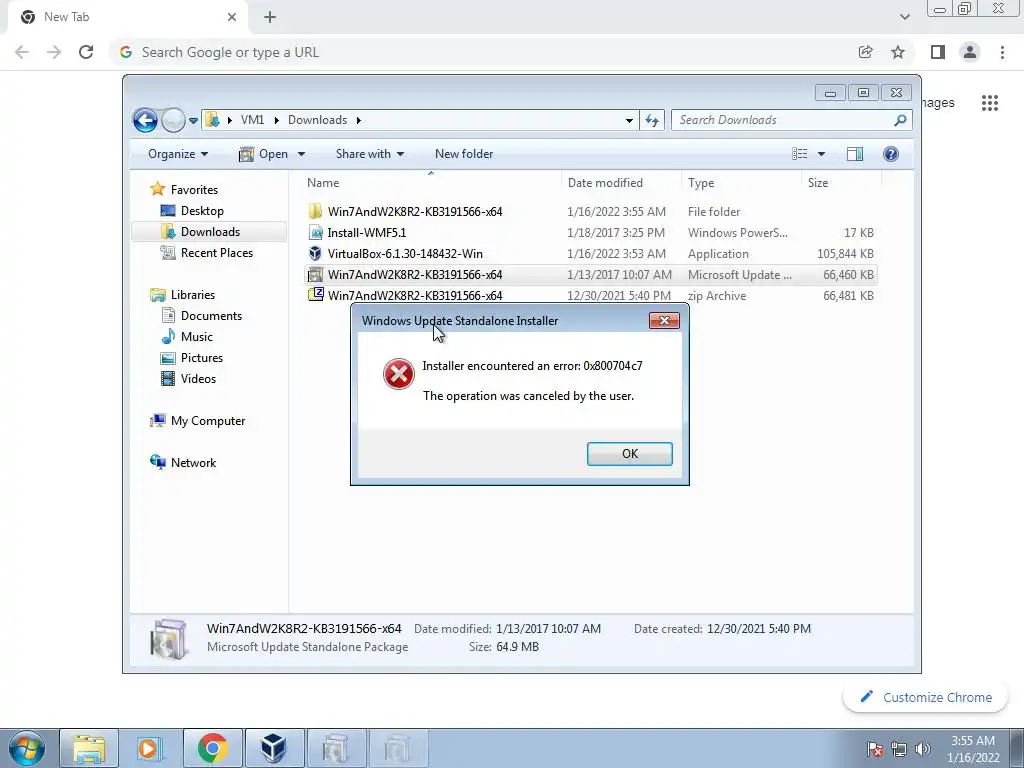
Task: Open recent locations dropdown next to nav arrows
Action: click(193, 121)
